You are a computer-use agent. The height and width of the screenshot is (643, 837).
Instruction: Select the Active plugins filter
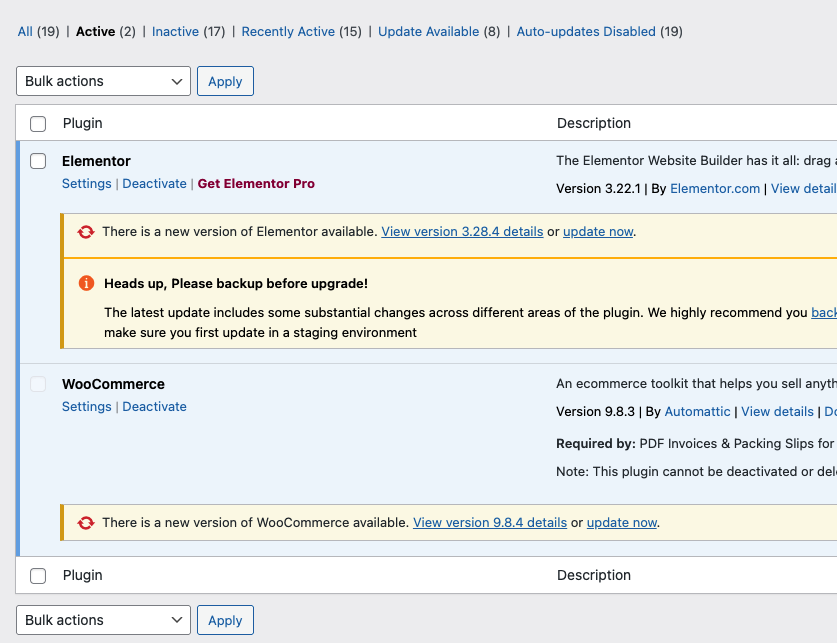click(x=96, y=31)
